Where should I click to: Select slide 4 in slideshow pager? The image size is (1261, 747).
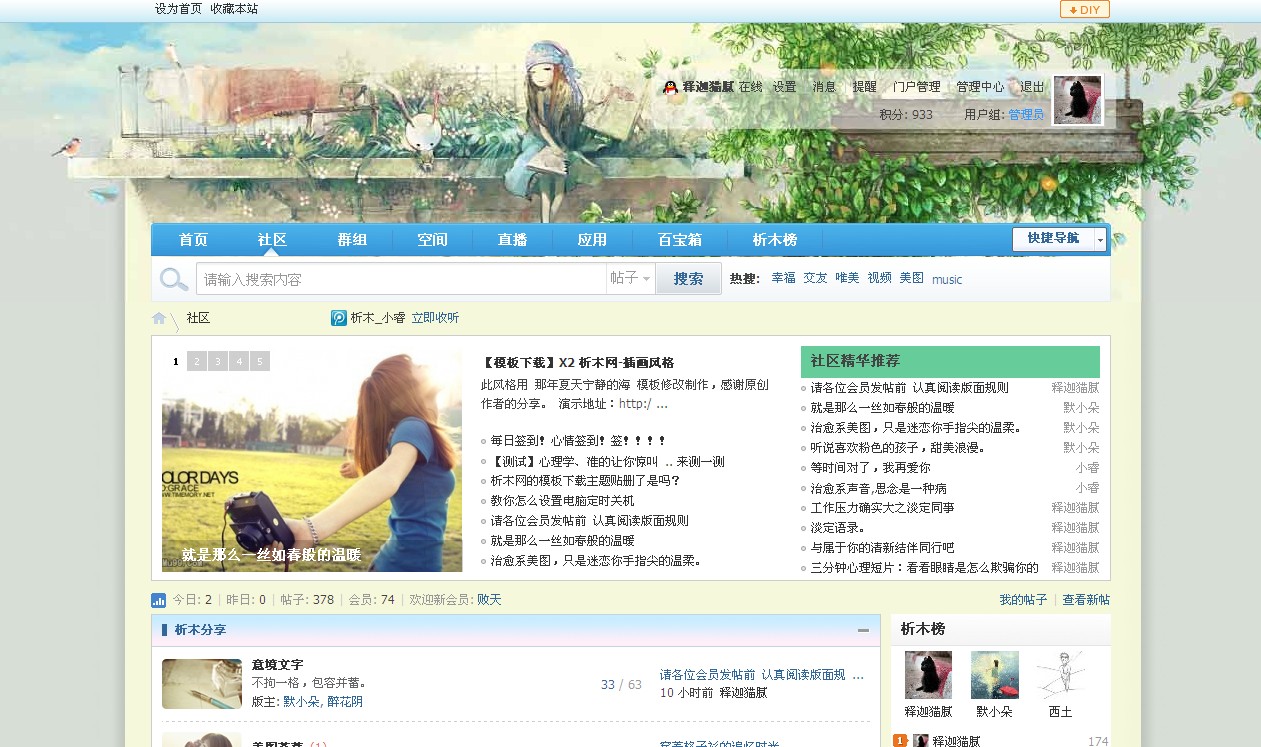(x=238, y=361)
